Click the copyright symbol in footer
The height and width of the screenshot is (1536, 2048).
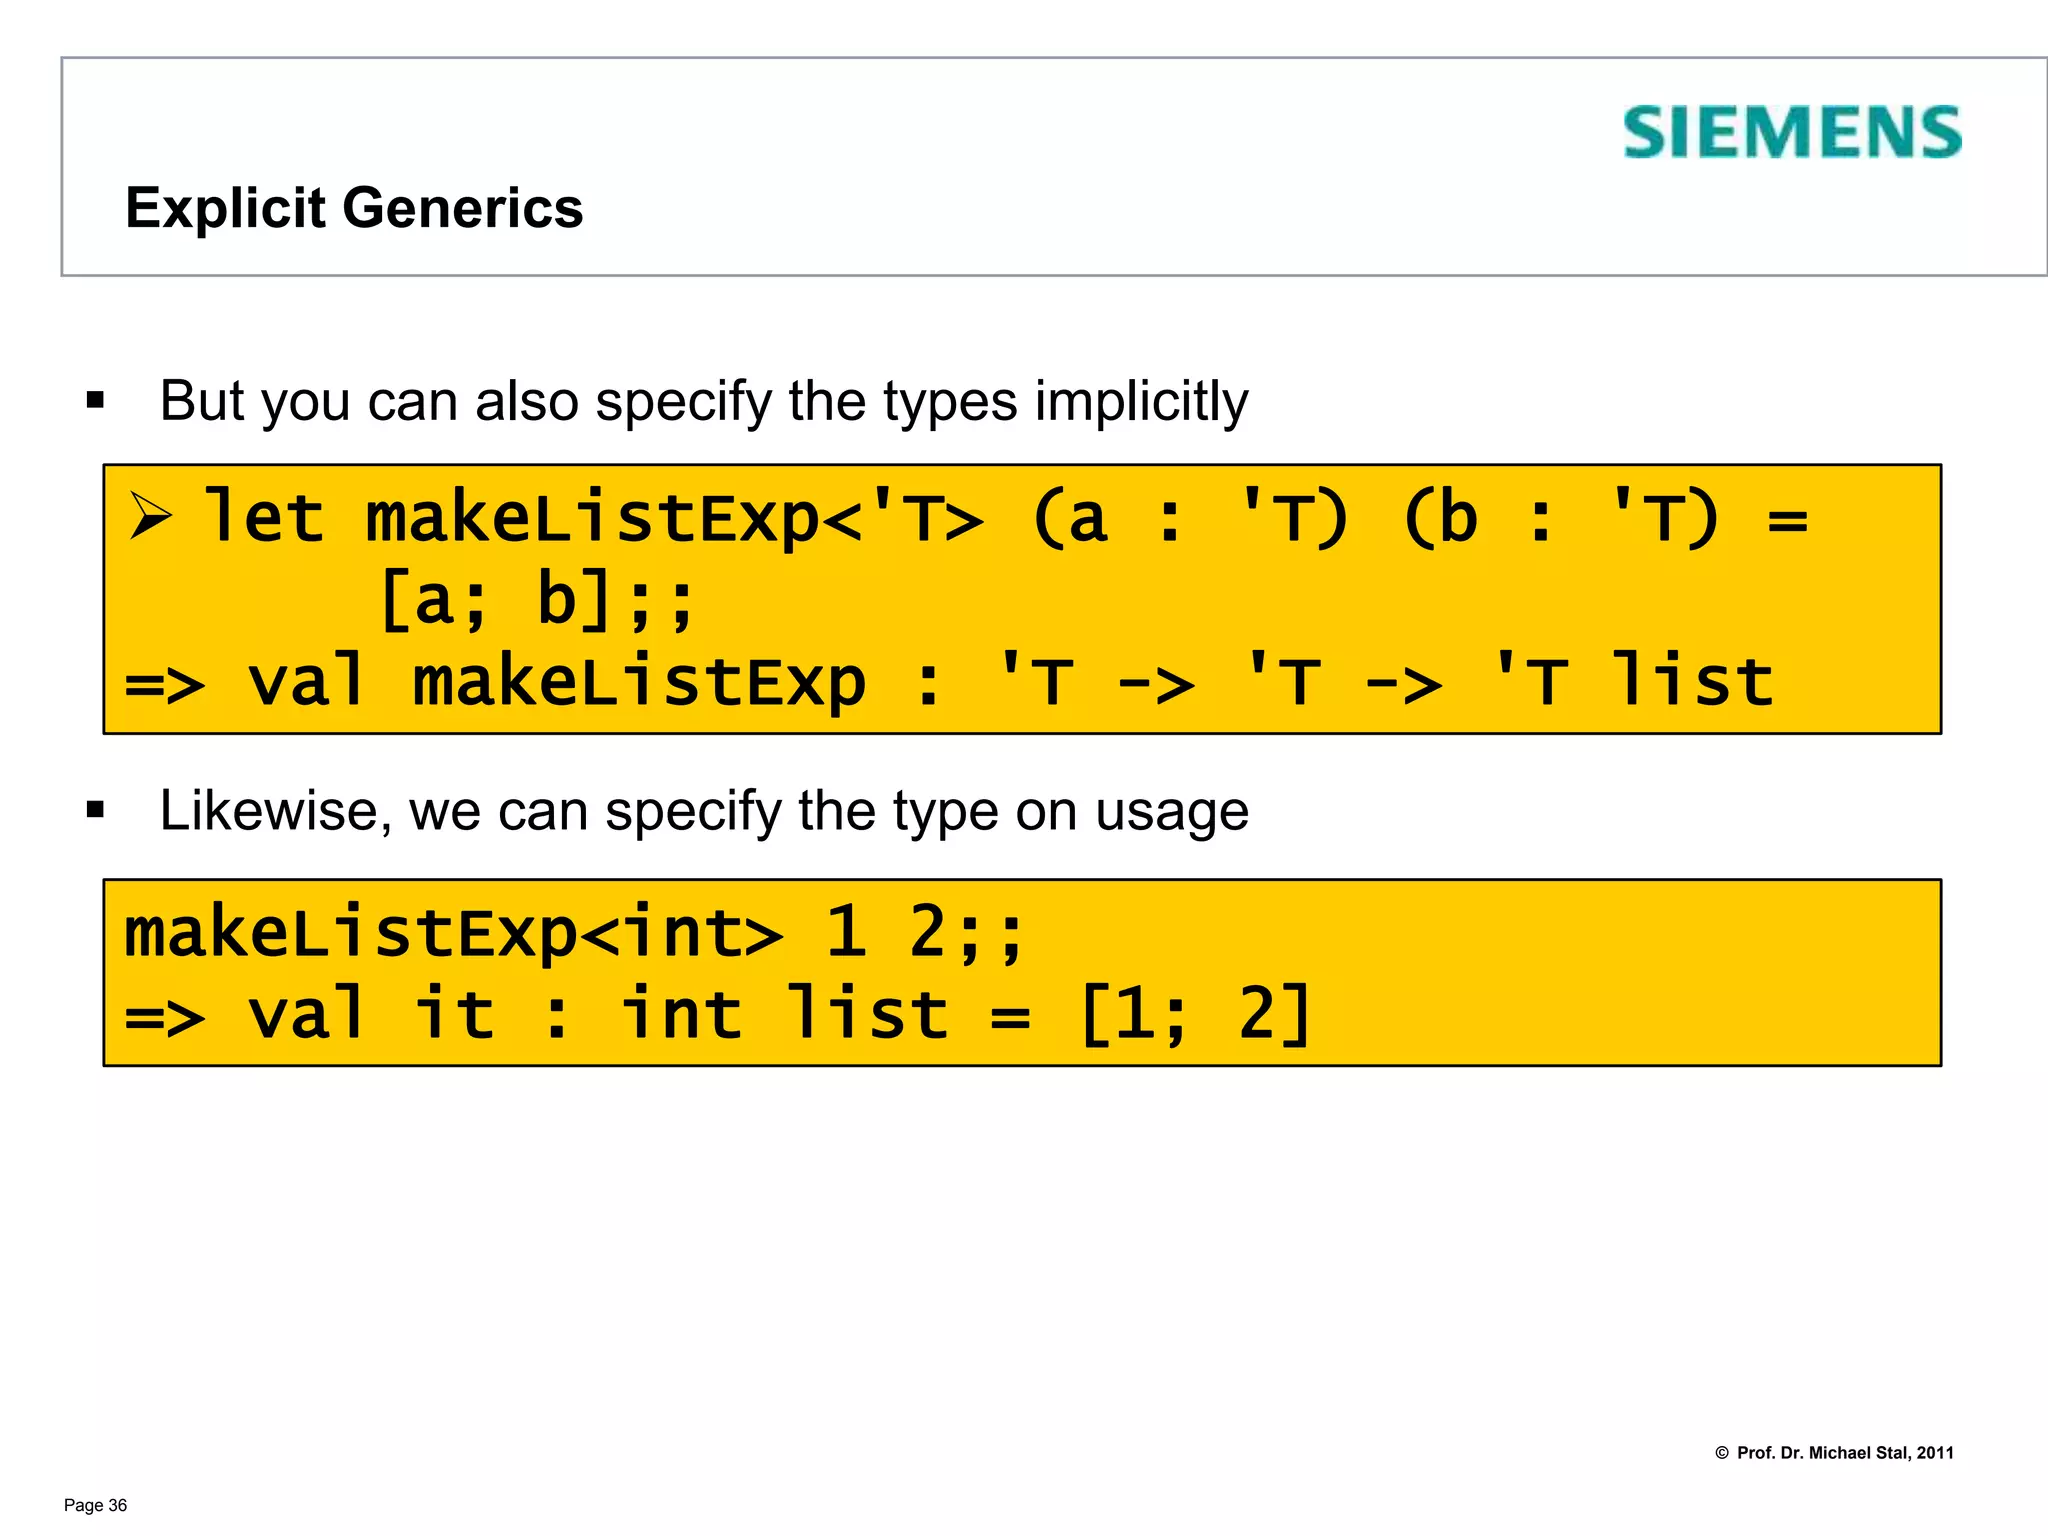coord(1721,1453)
